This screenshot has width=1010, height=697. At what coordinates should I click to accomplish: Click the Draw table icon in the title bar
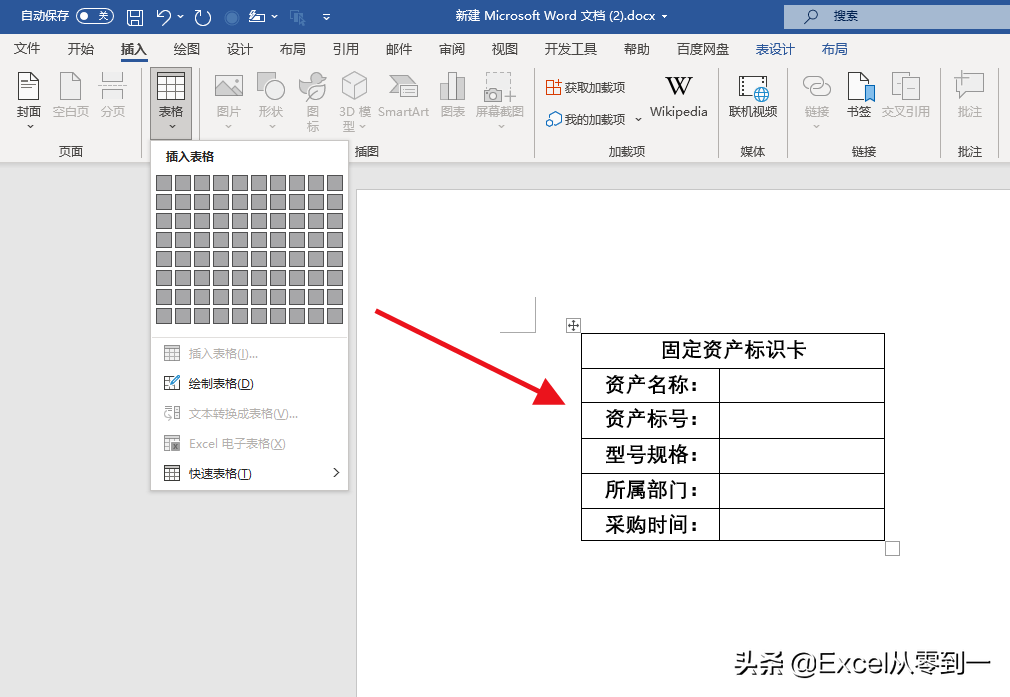tap(257, 17)
